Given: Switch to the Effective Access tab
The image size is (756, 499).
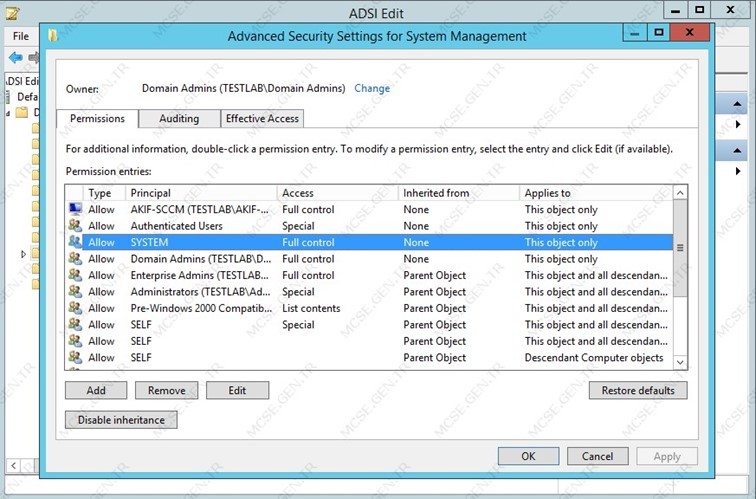Looking at the screenshot, I should 262,119.
